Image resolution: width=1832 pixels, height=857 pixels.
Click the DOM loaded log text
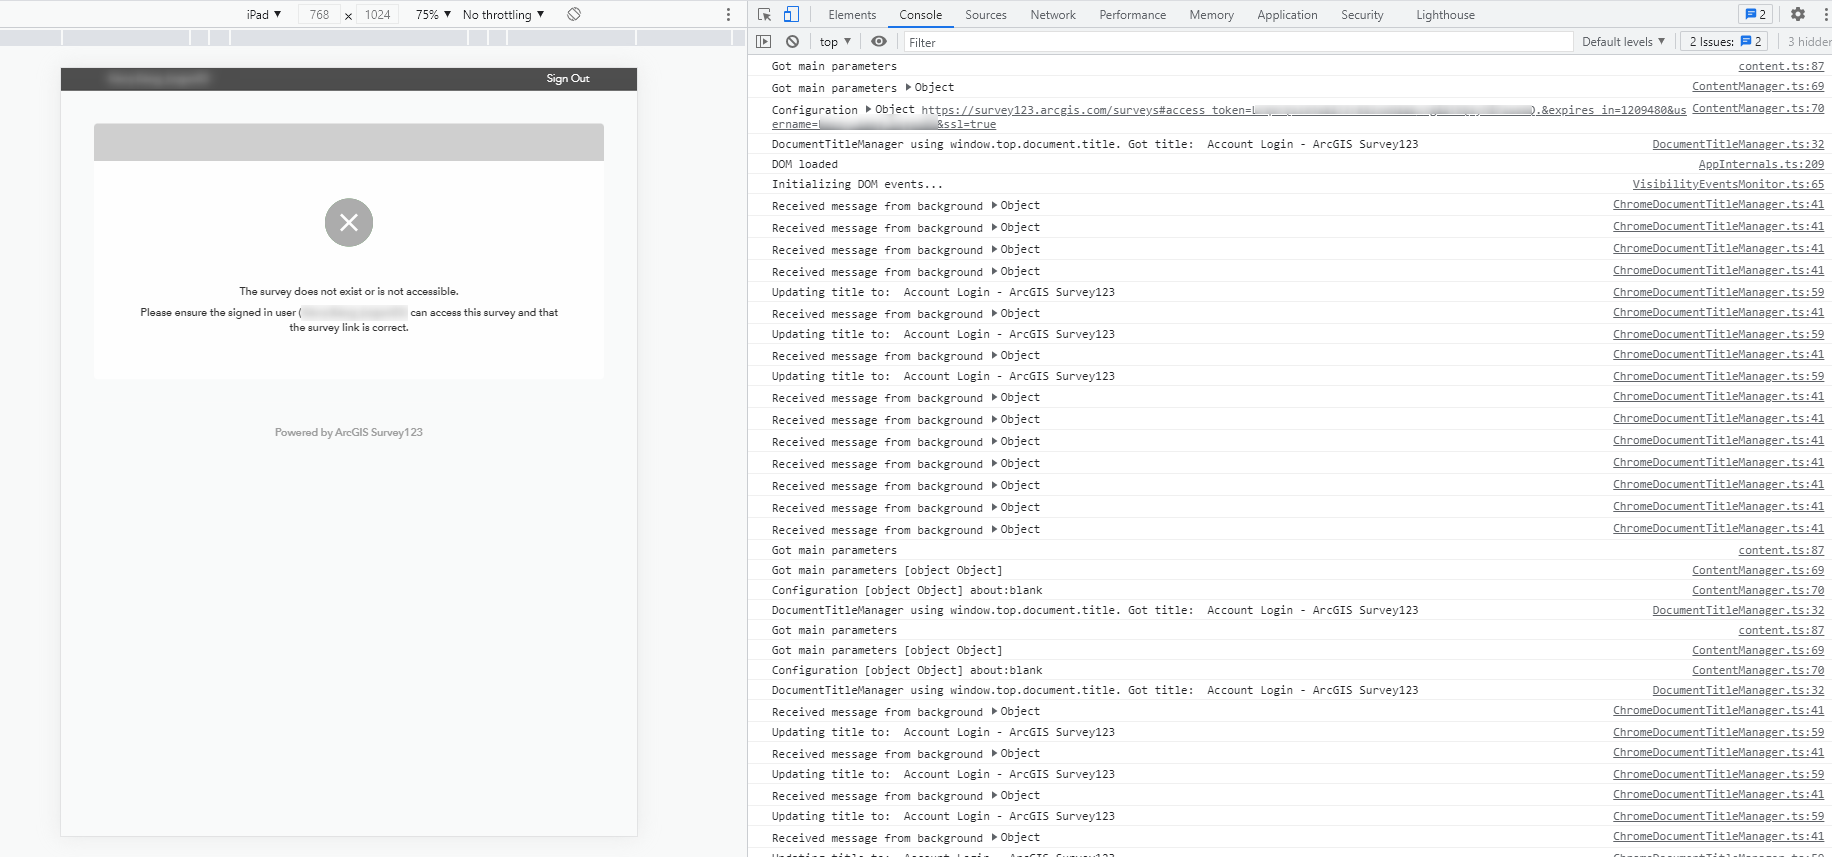point(805,164)
